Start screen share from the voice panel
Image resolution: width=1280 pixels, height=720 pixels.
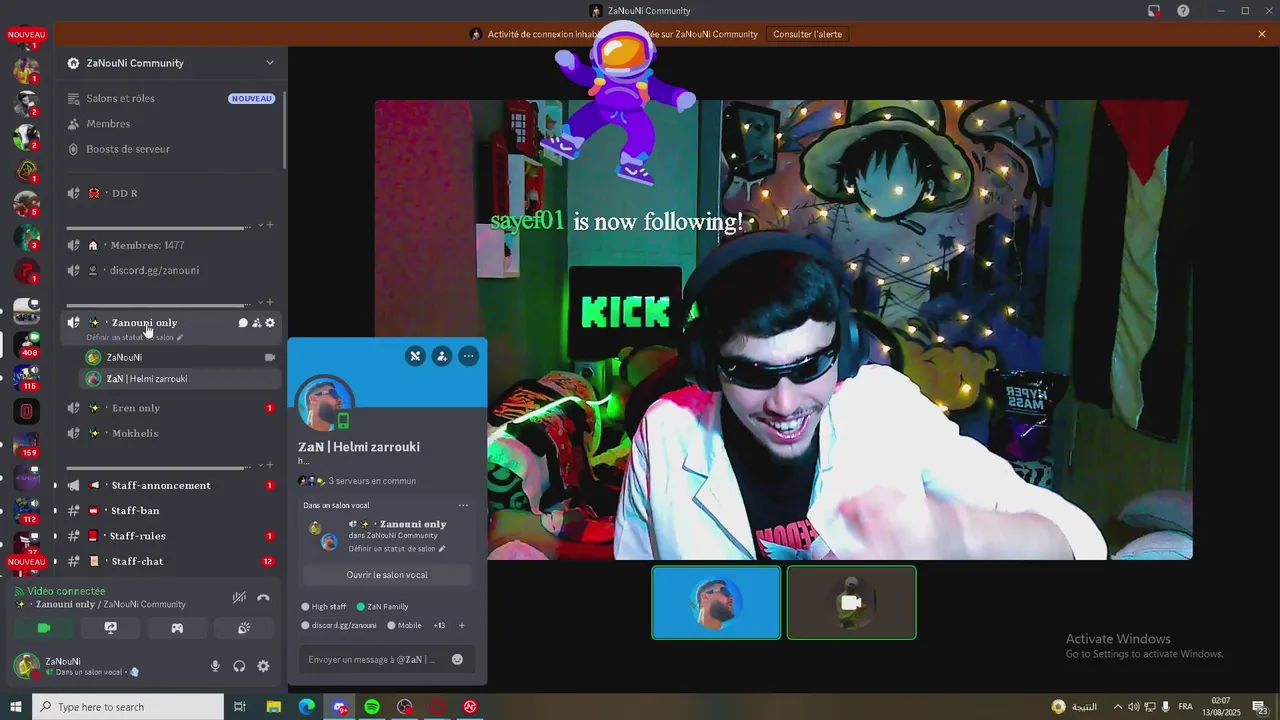click(111, 628)
